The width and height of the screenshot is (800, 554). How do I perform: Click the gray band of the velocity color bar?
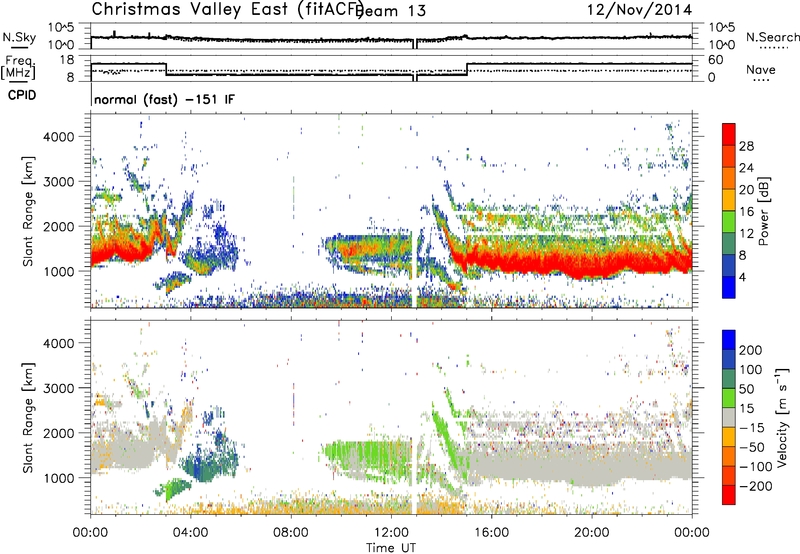point(729,417)
